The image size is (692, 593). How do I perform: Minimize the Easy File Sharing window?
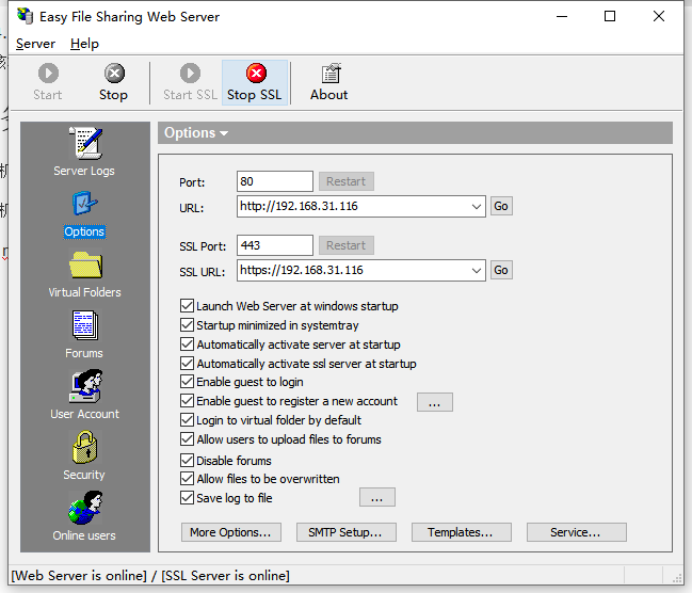click(562, 17)
